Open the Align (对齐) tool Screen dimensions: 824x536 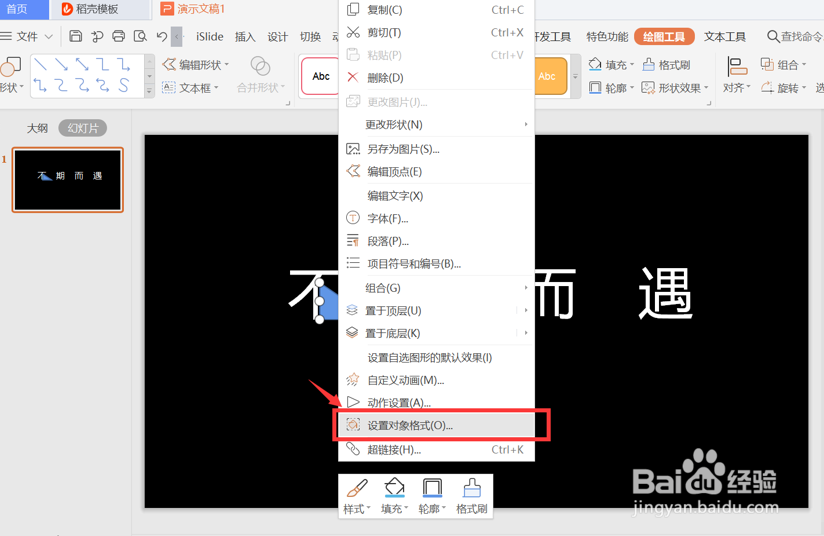point(737,75)
